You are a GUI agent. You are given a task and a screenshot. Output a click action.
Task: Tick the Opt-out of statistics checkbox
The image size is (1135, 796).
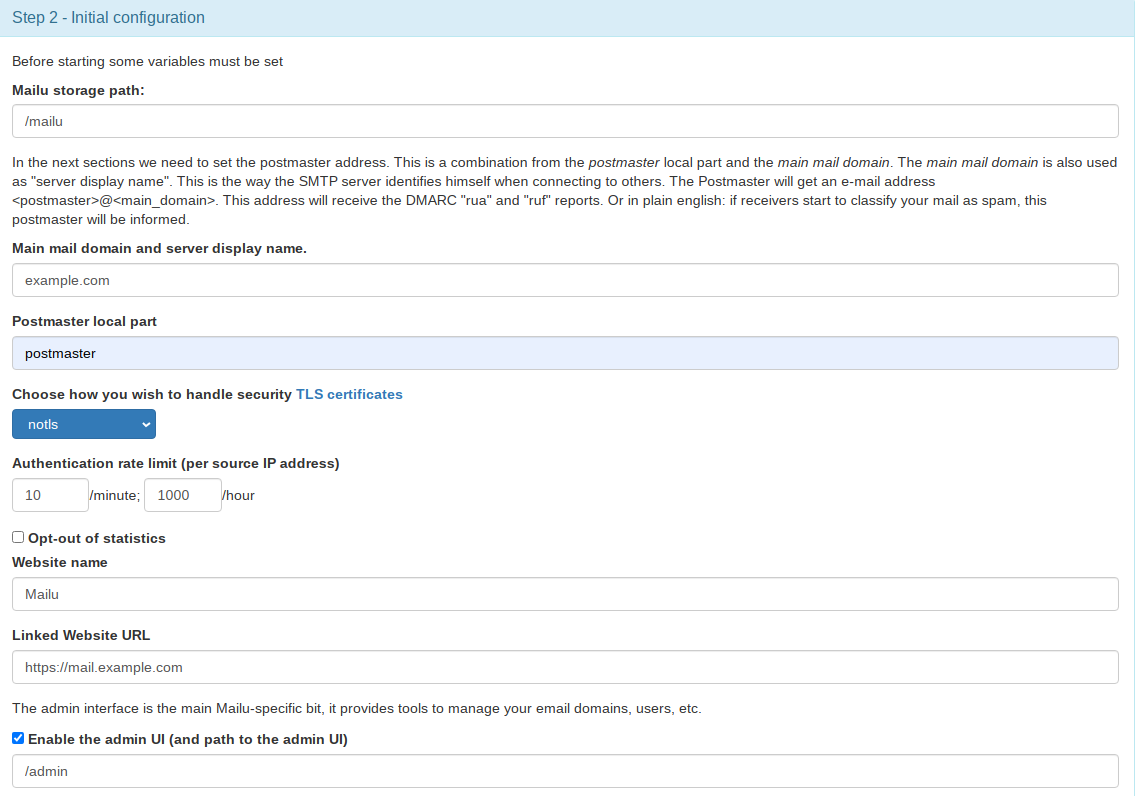pos(18,537)
